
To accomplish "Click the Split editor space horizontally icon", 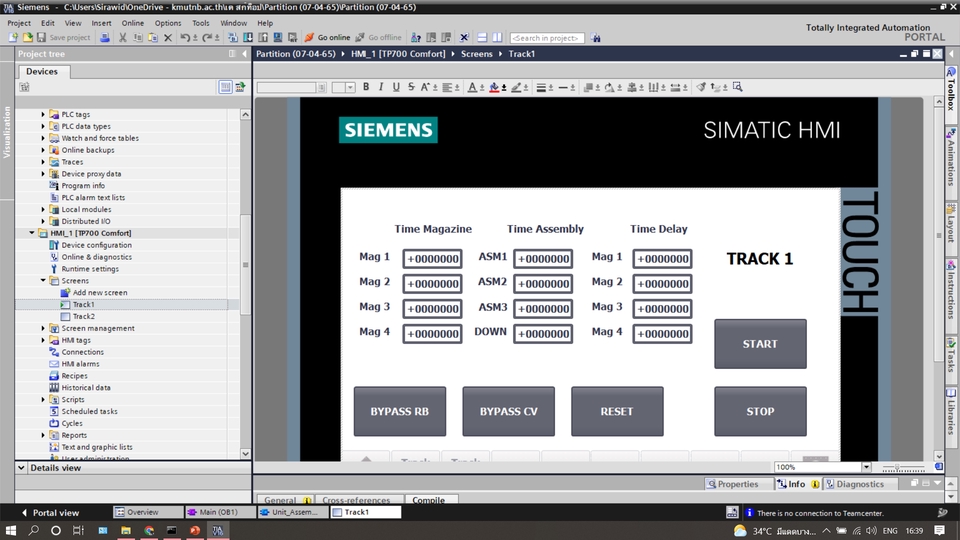I will coord(482,37).
